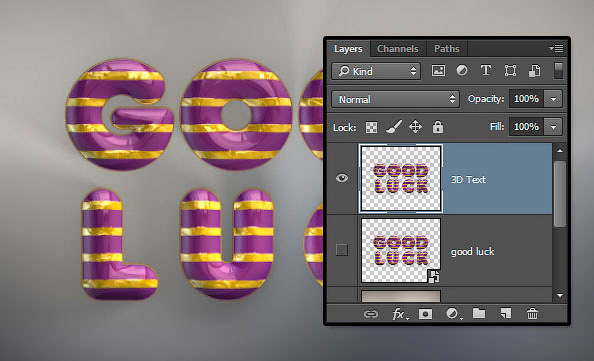Screen dimensions: 594x361
Task: Click the layers list scroll down arrow
Action: (560, 295)
